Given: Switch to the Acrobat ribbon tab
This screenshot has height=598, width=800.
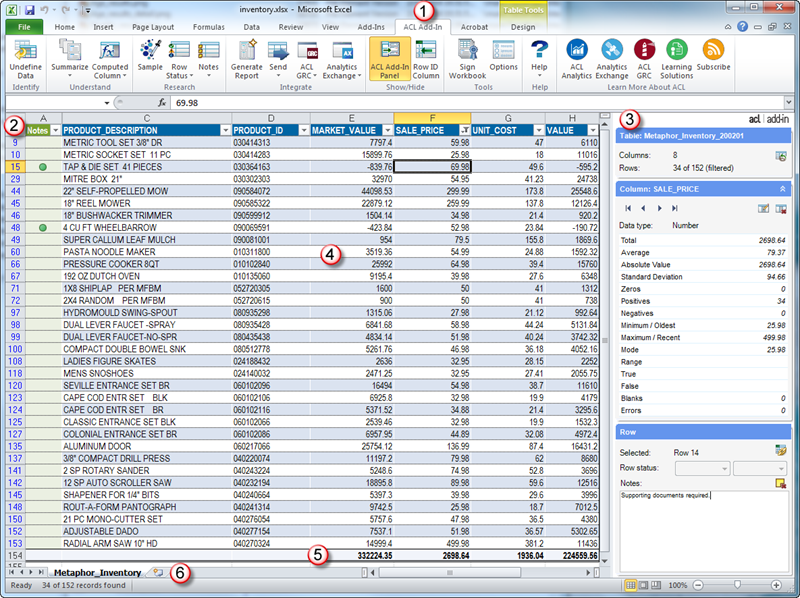Looking at the screenshot, I should click(x=474, y=27).
